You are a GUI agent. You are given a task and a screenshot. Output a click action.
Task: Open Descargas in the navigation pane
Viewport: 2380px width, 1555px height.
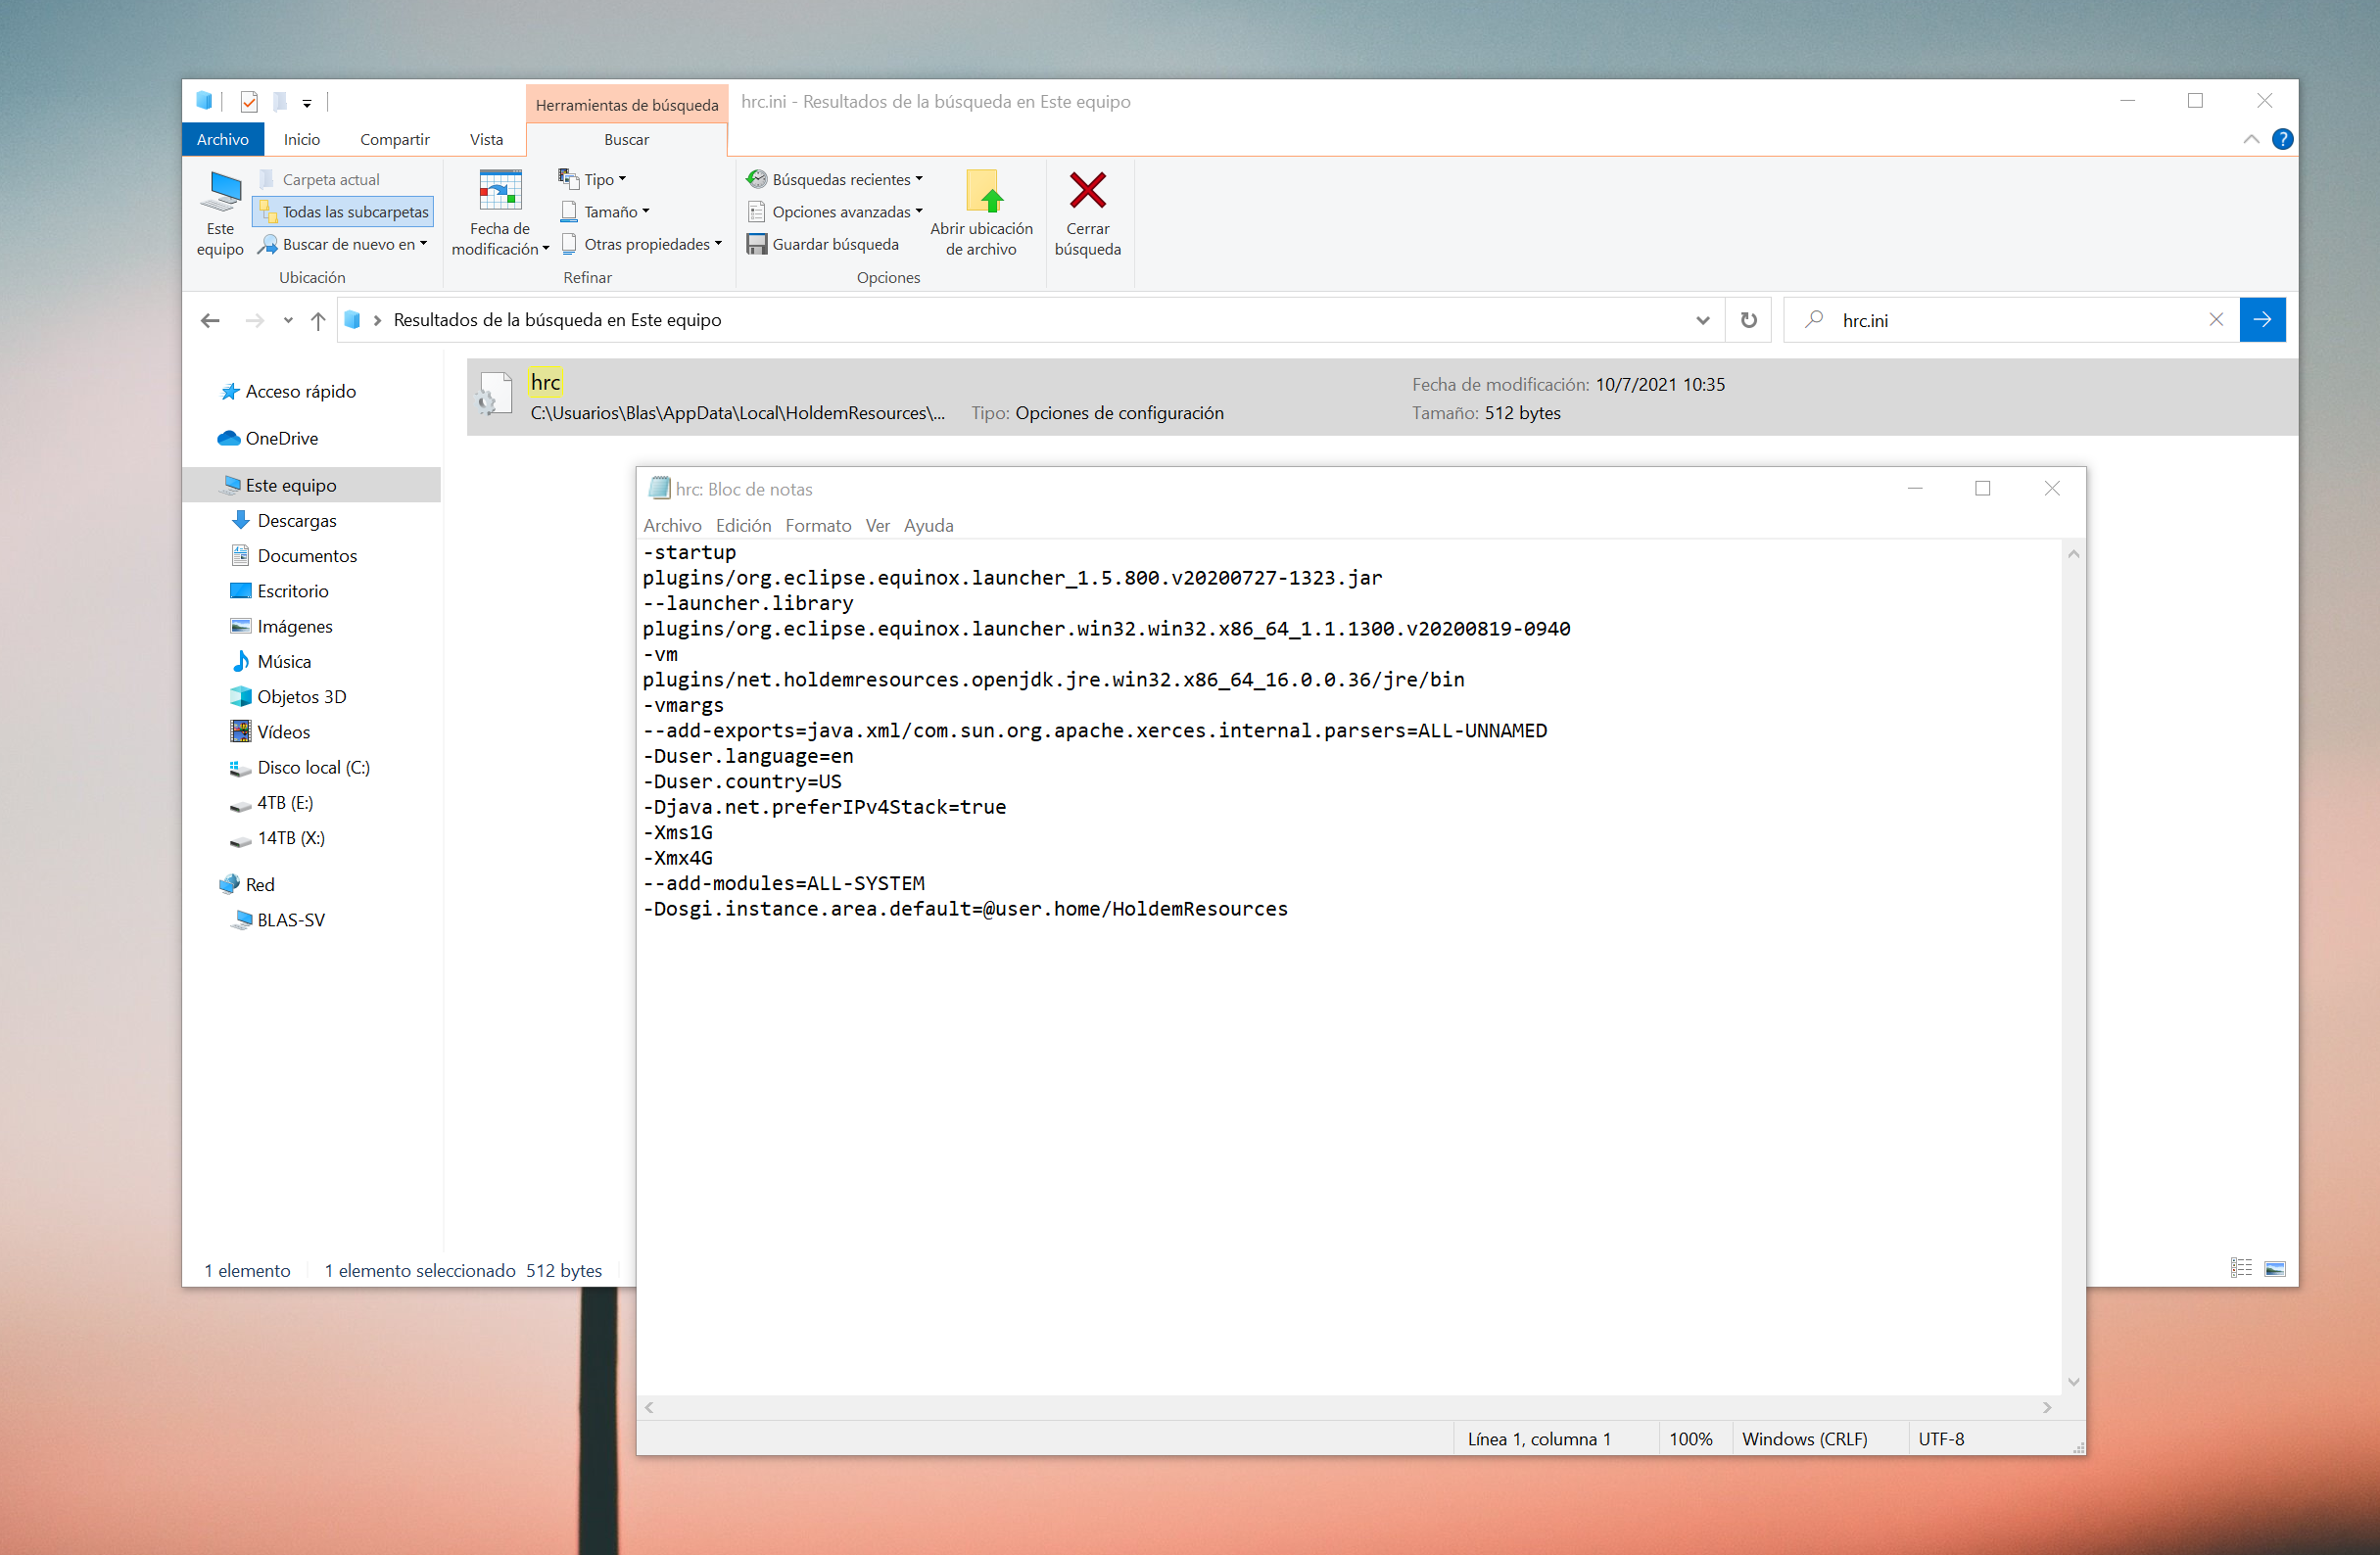click(296, 521)
